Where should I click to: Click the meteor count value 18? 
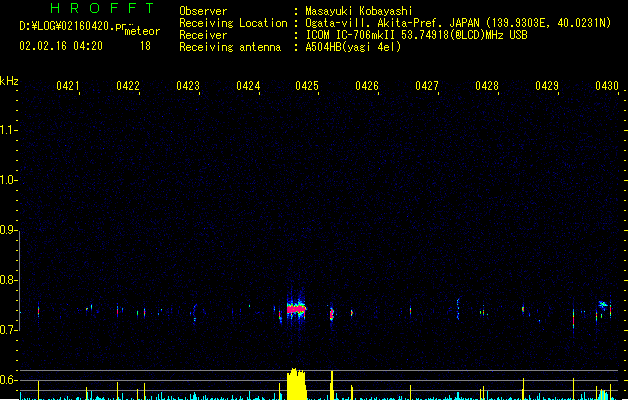pyautogui.click(x=145, y=46)
